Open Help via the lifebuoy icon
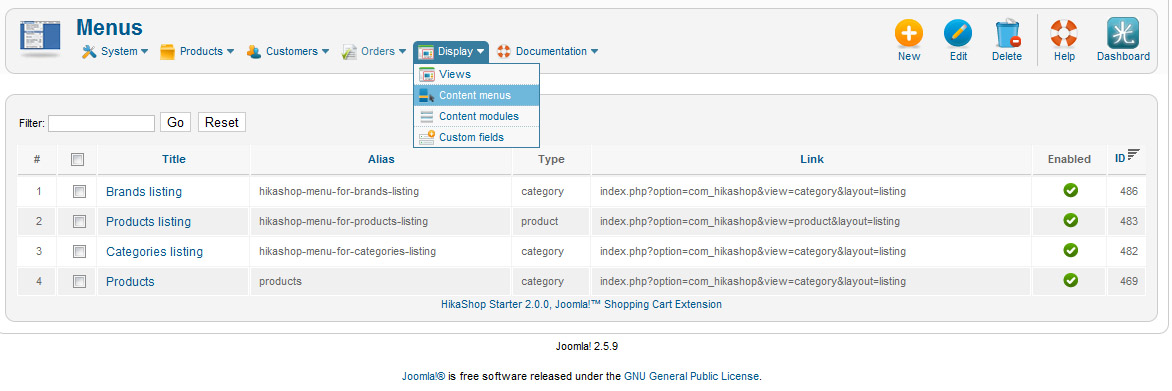 [x=1064, y=34]
